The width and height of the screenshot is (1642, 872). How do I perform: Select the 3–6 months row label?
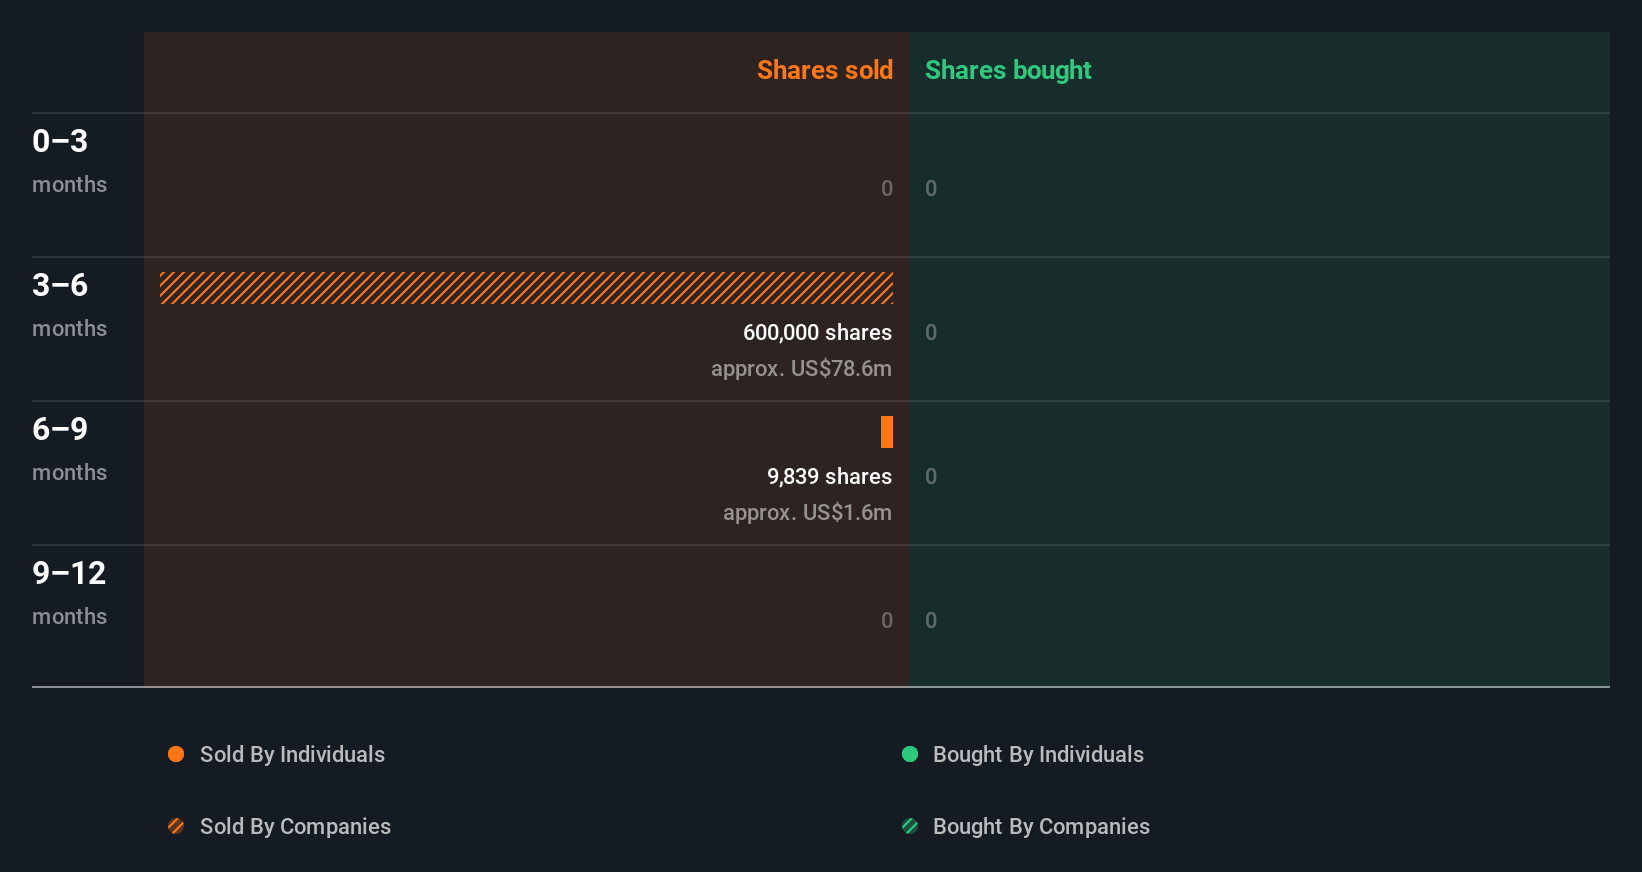pyautogui.click(x=69, y=304)
